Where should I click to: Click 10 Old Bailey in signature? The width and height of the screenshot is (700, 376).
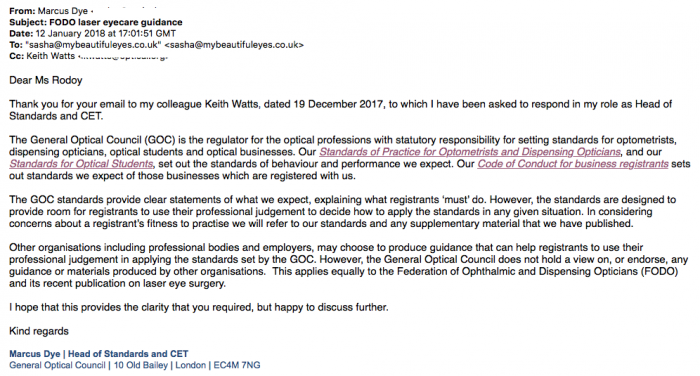(141, 365)
